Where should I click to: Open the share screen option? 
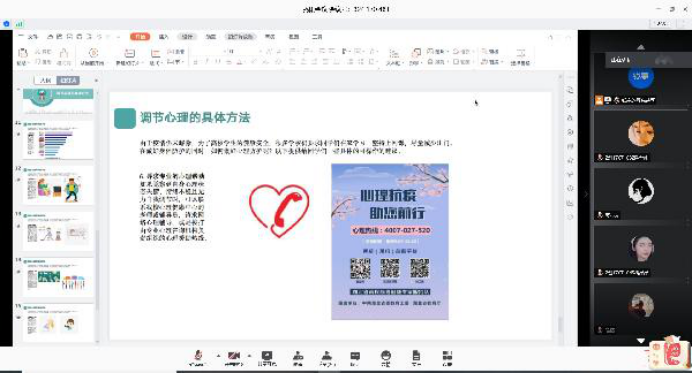267,358
